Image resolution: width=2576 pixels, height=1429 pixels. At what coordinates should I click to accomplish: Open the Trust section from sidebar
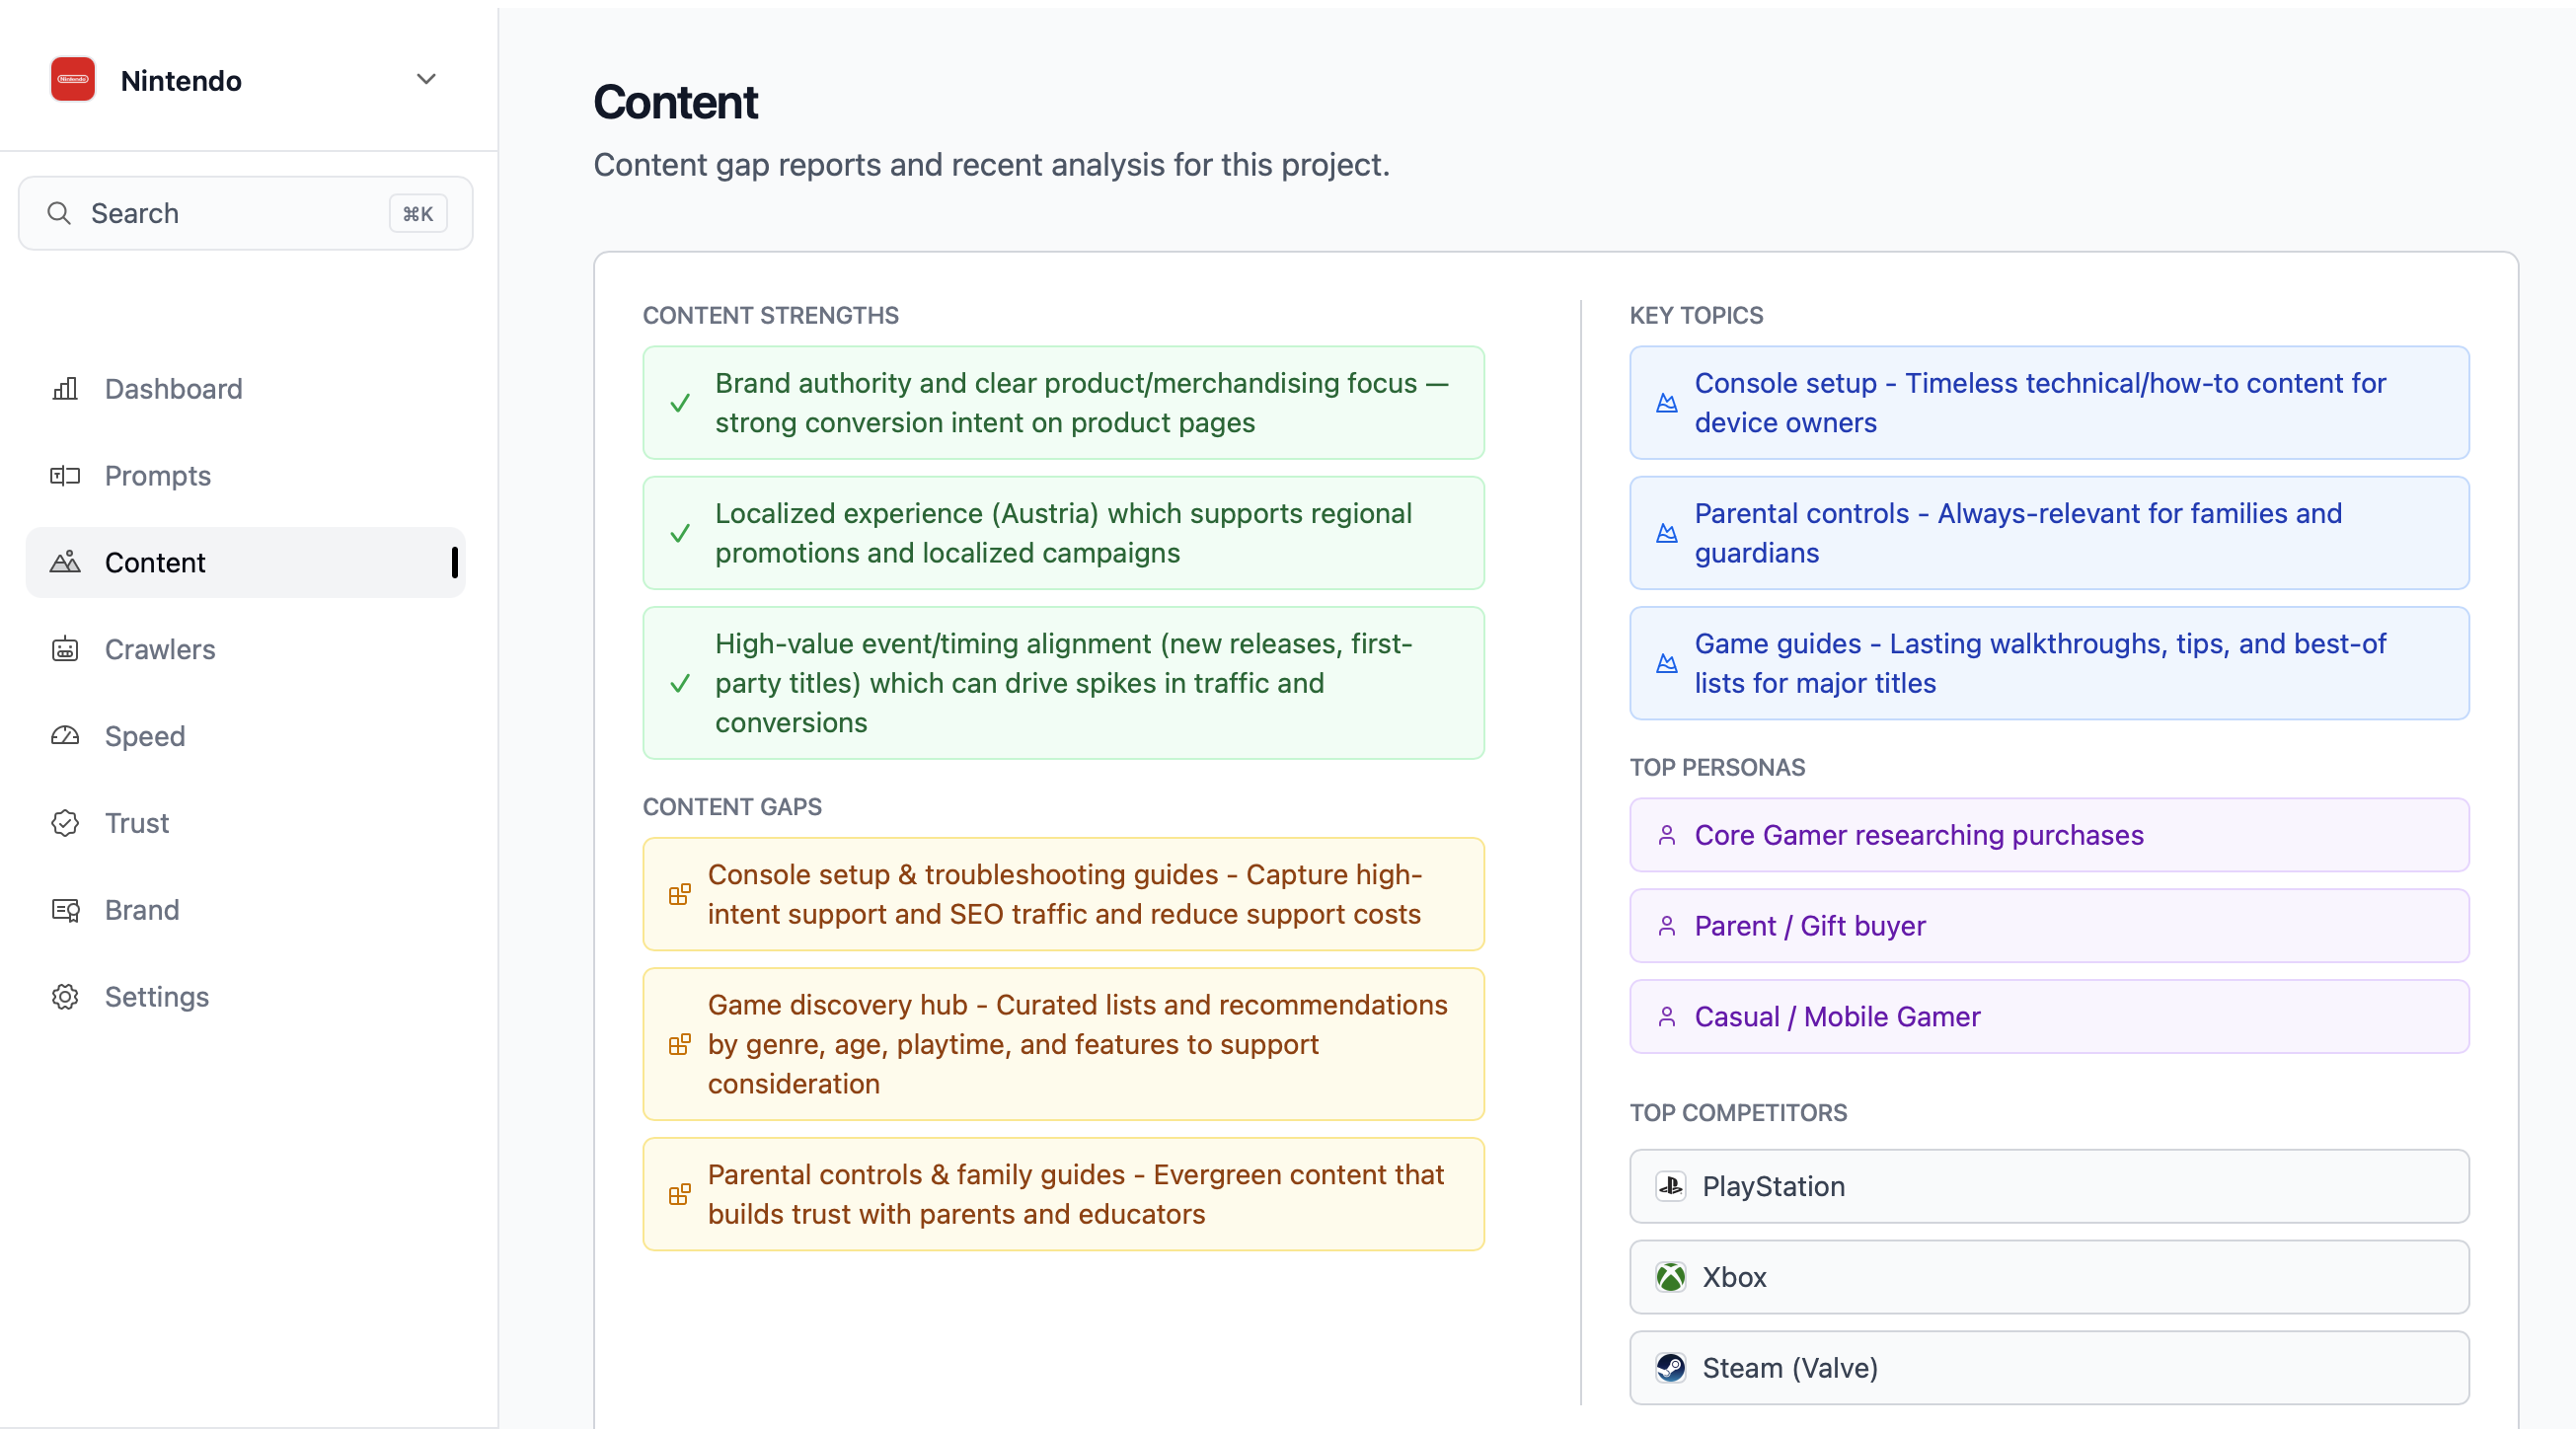tap(137, 823)
